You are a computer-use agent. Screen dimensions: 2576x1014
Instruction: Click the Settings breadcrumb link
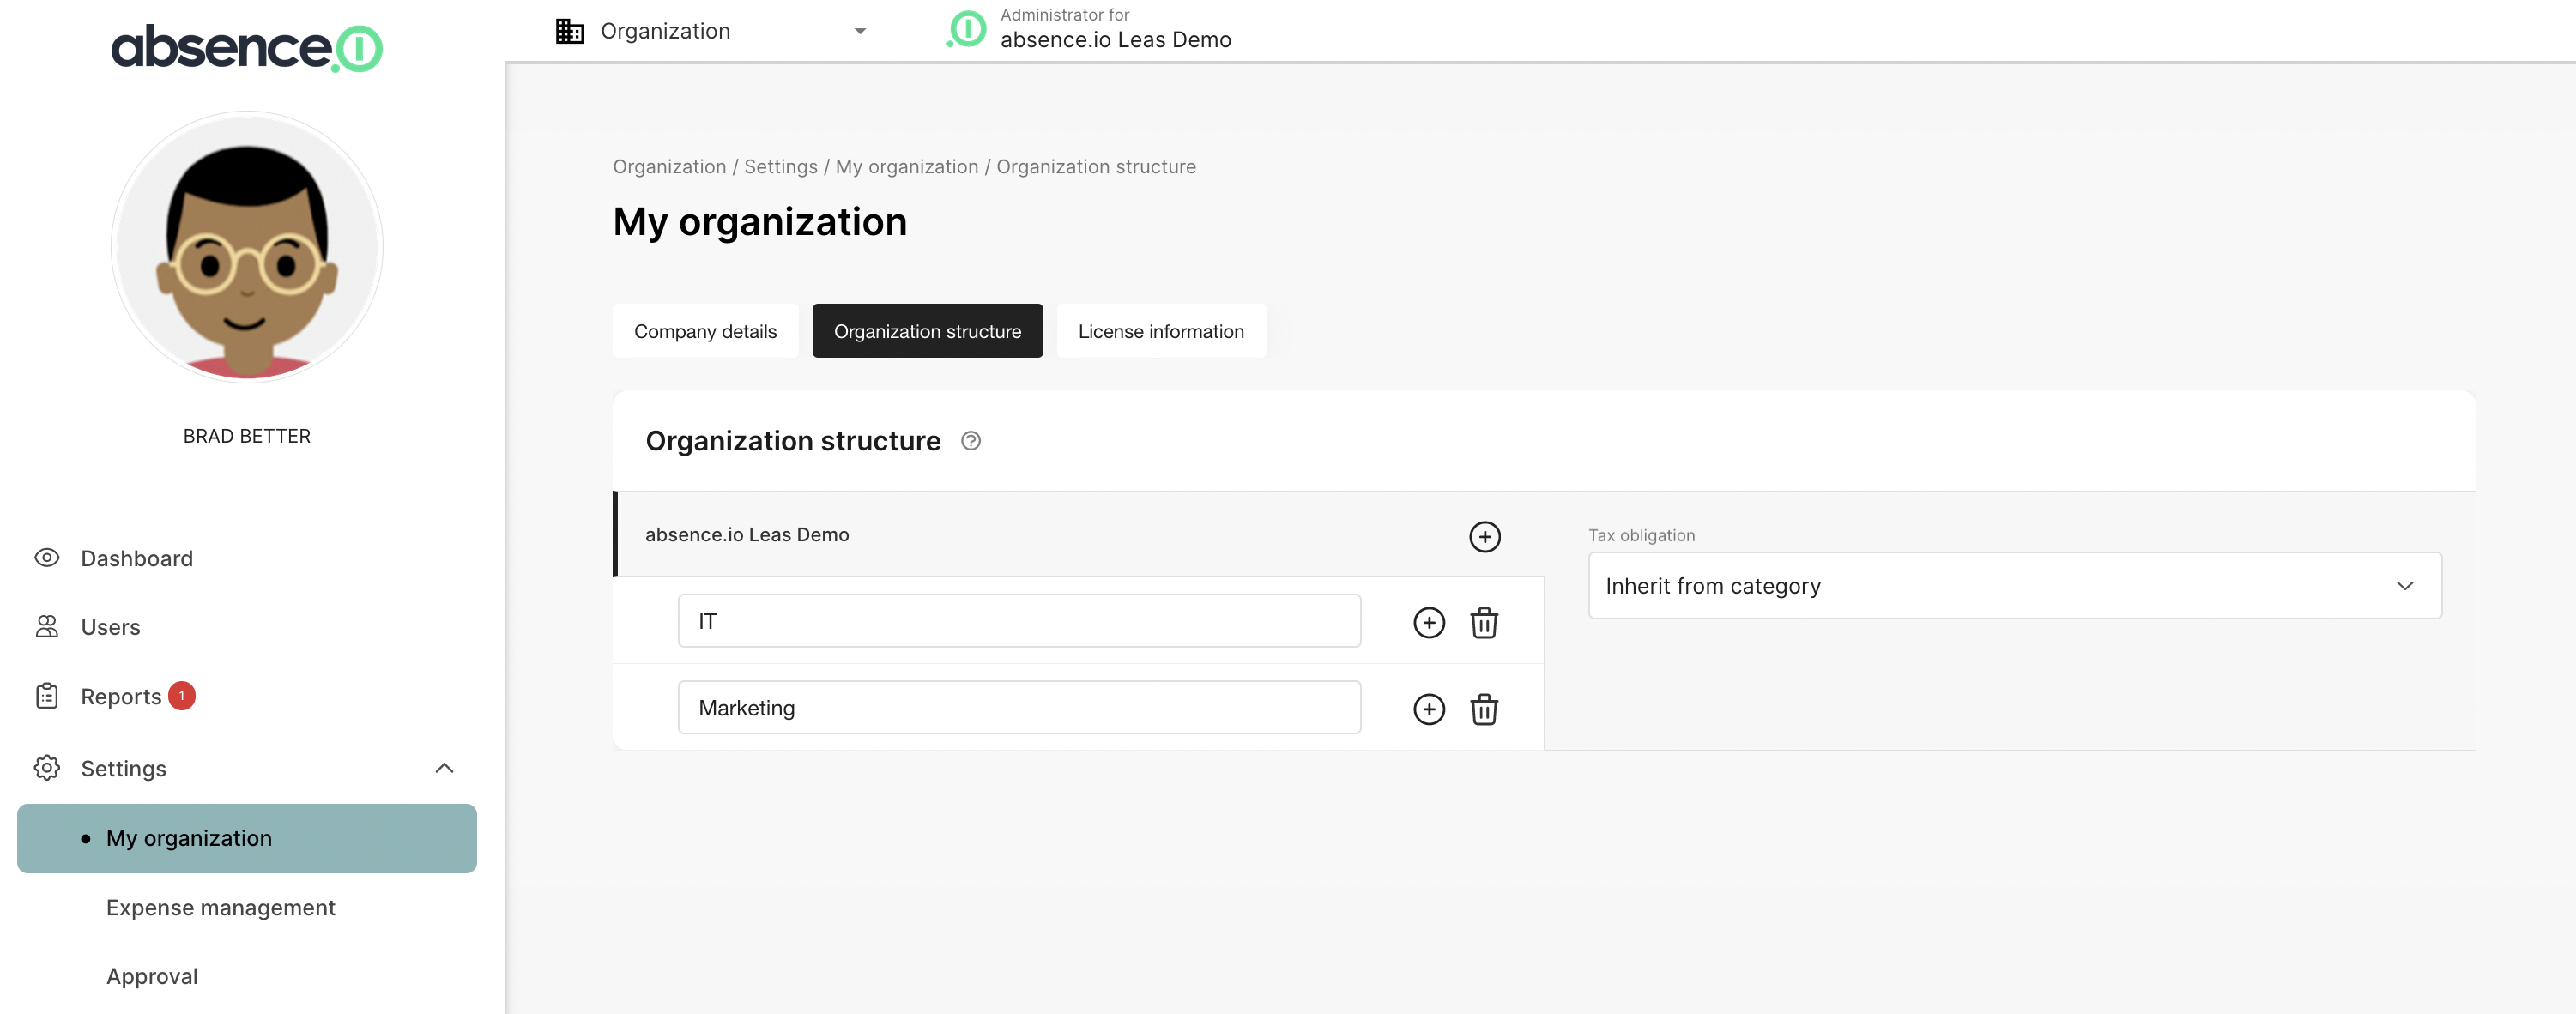780,167
